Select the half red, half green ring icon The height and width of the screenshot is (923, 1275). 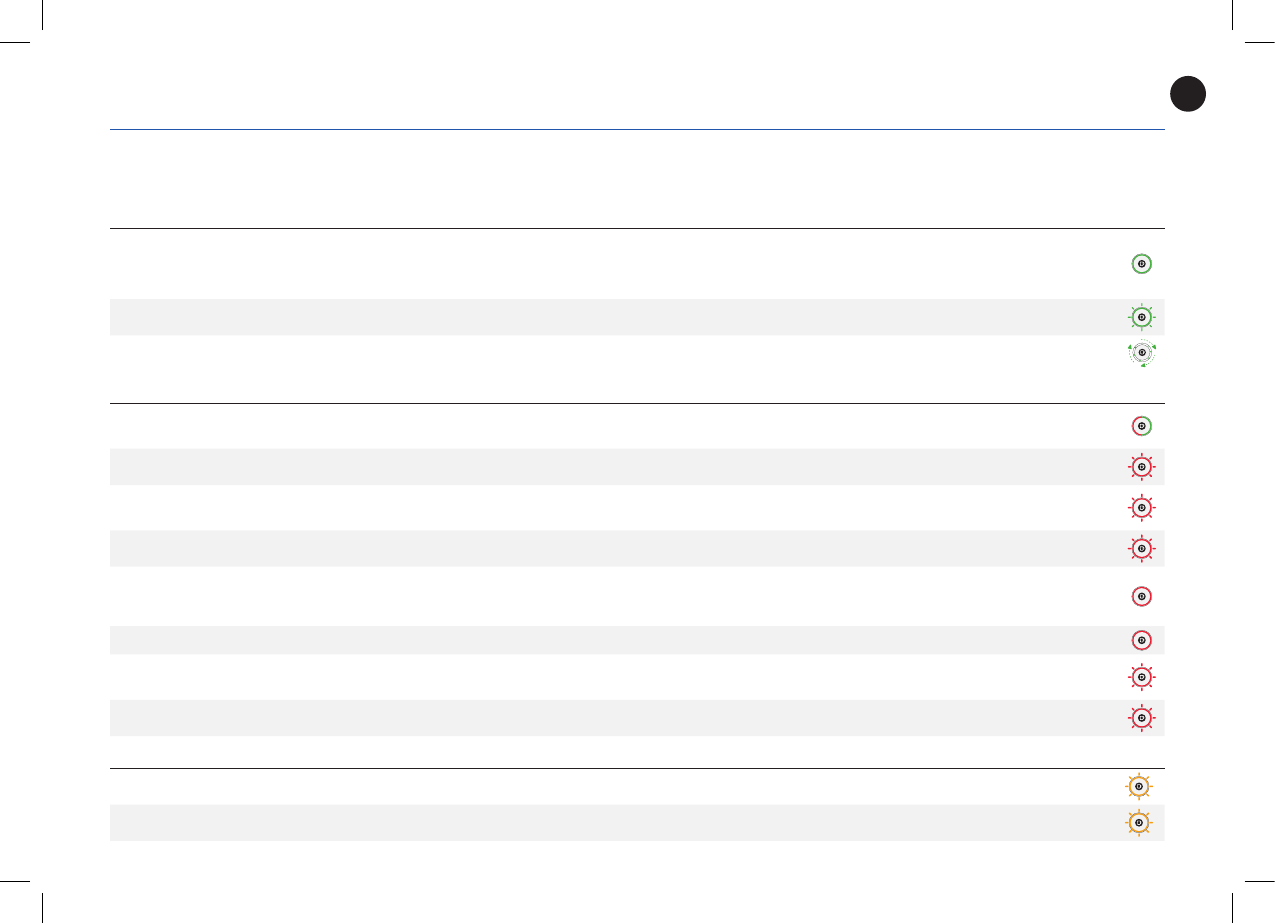[1141, 426]
